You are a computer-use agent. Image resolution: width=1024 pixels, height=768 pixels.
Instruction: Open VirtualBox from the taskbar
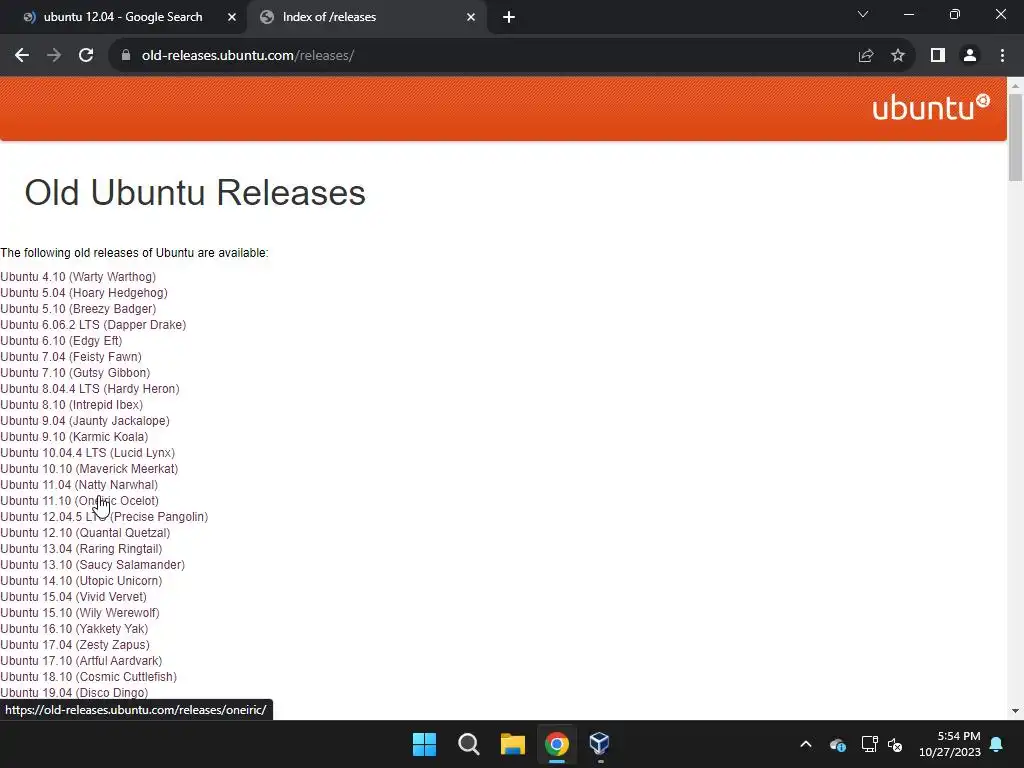pyautogui.click(x=600, y=743)
